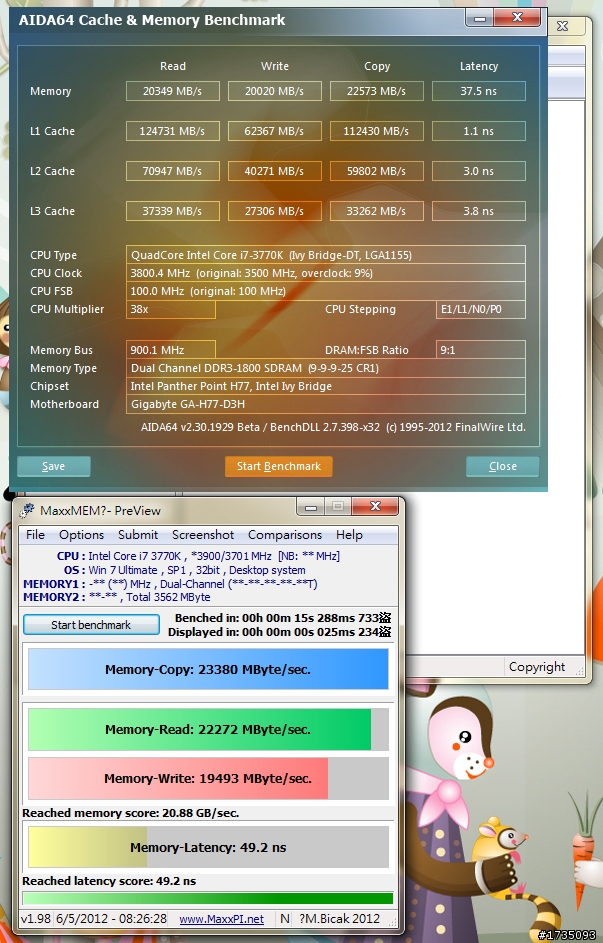
Task: Click CPU Clock field 3800.4 MHz
Action: click(326, 273)
